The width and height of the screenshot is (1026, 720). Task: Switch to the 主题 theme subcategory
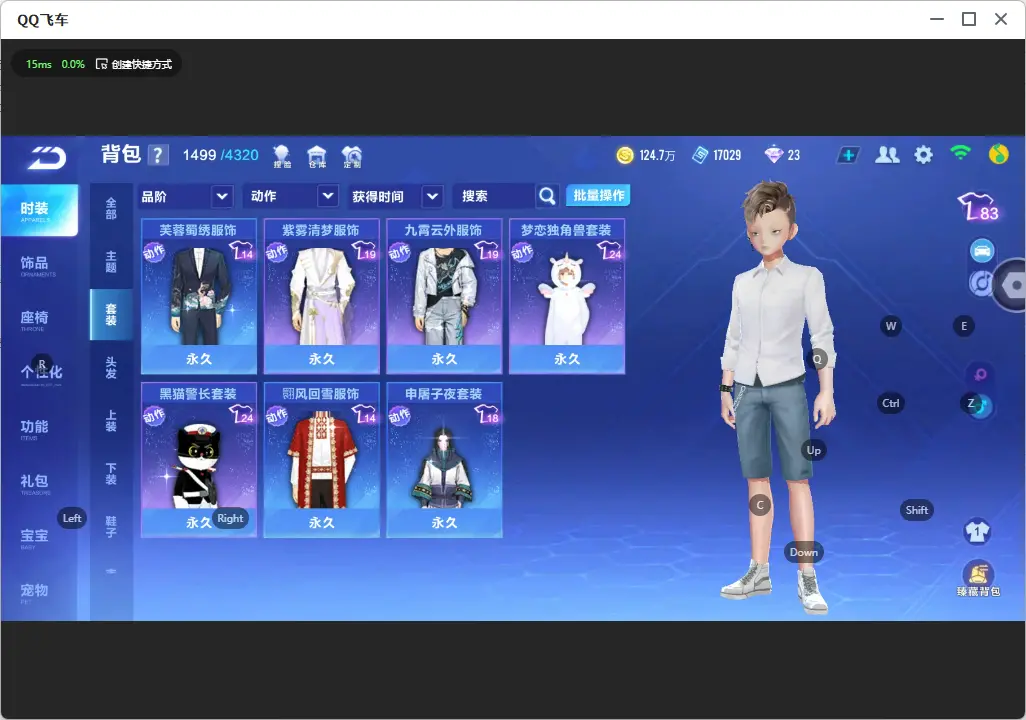tap(111, 262)
